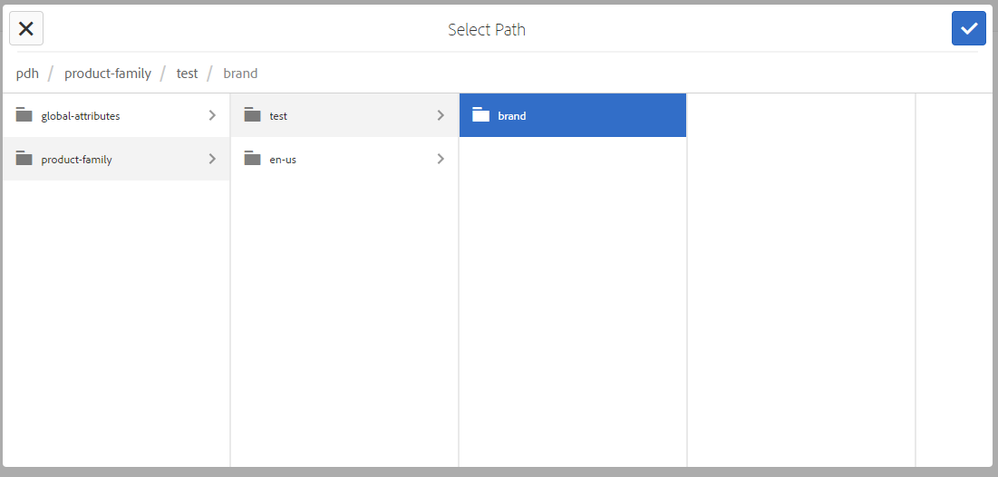This screenshot has width=998, height=477.
Task: Select brand in the breadcrumb trail
Action: 240,73
